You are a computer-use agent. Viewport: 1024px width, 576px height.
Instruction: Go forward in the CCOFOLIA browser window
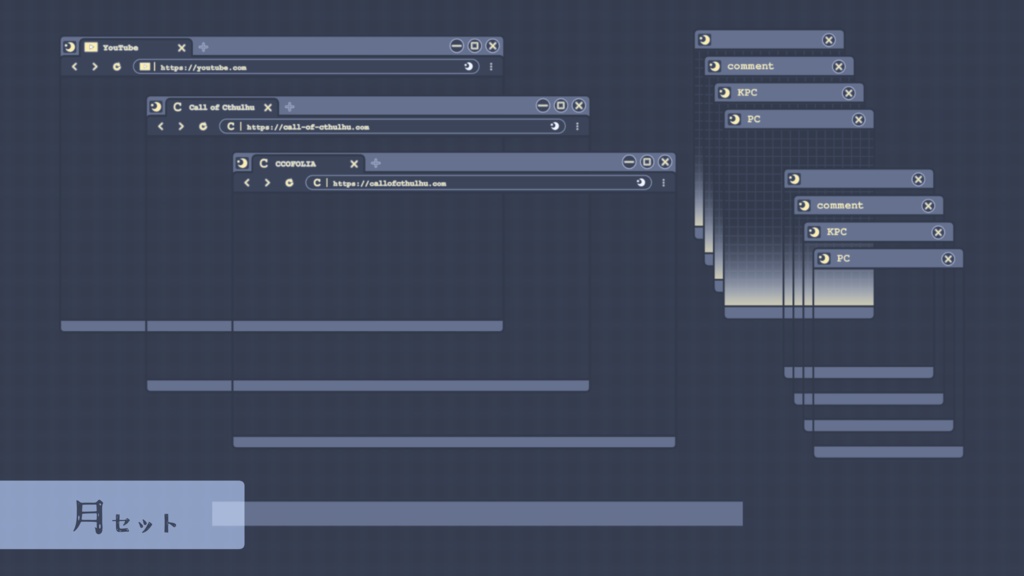(267, 183)
